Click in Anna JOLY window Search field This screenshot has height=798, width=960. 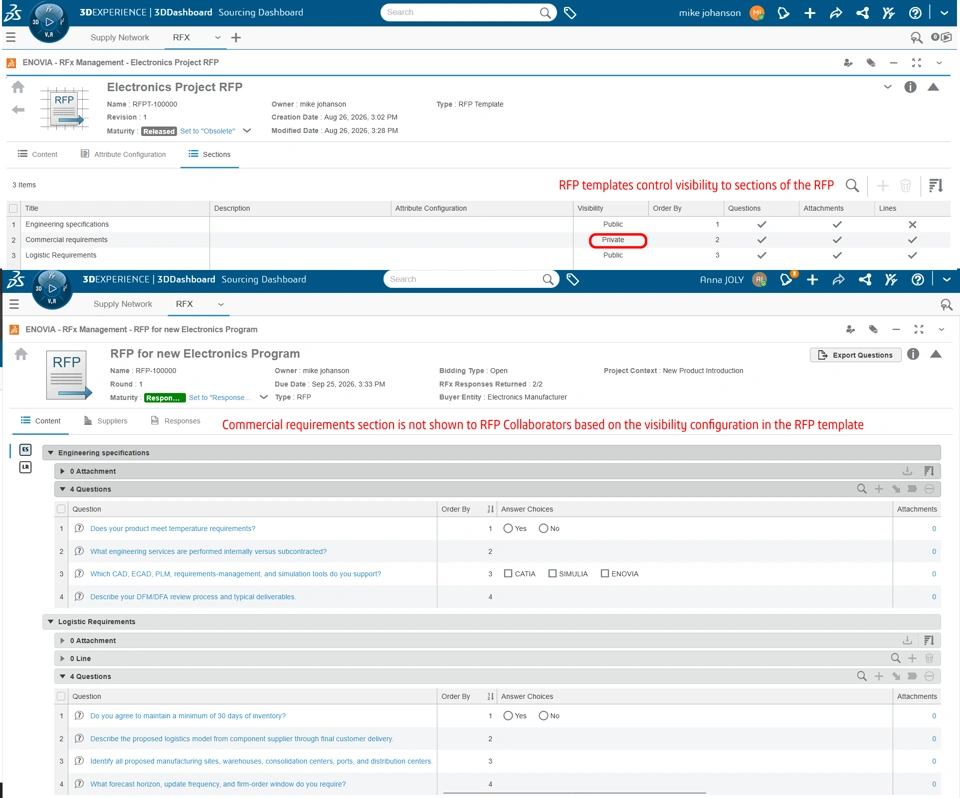(463, 279)
